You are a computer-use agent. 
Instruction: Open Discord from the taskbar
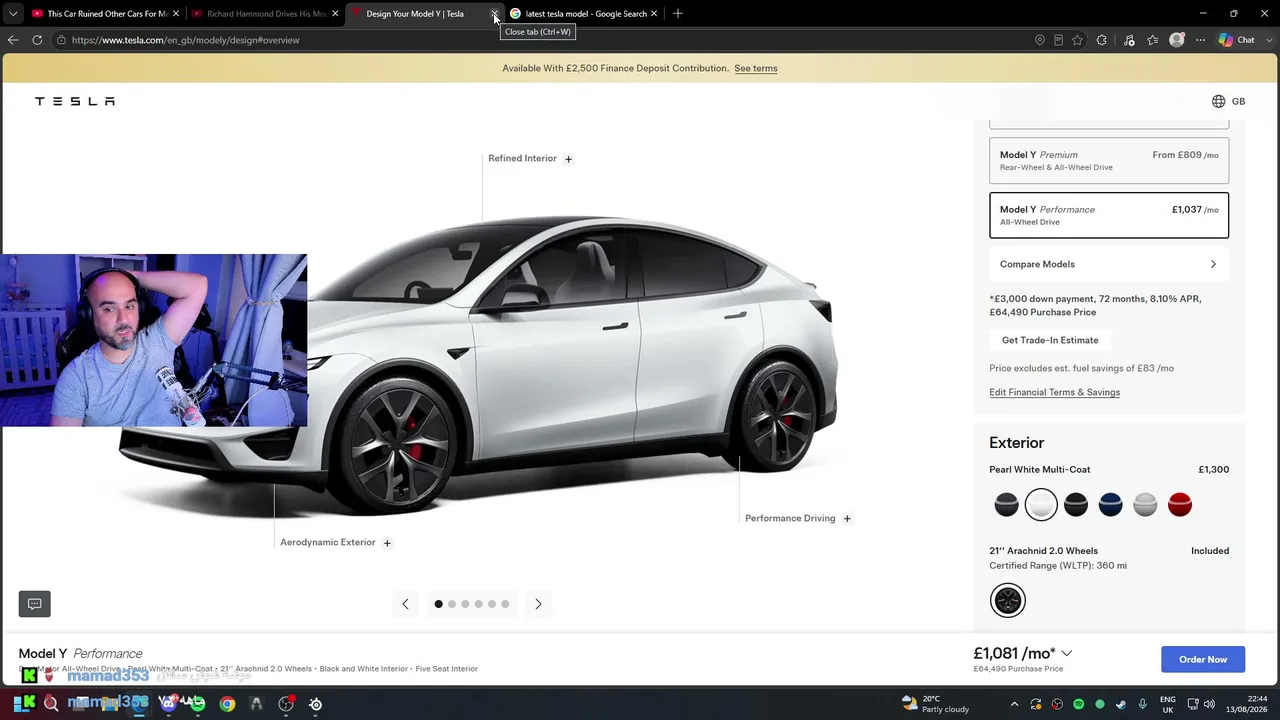tap(168, 704)
